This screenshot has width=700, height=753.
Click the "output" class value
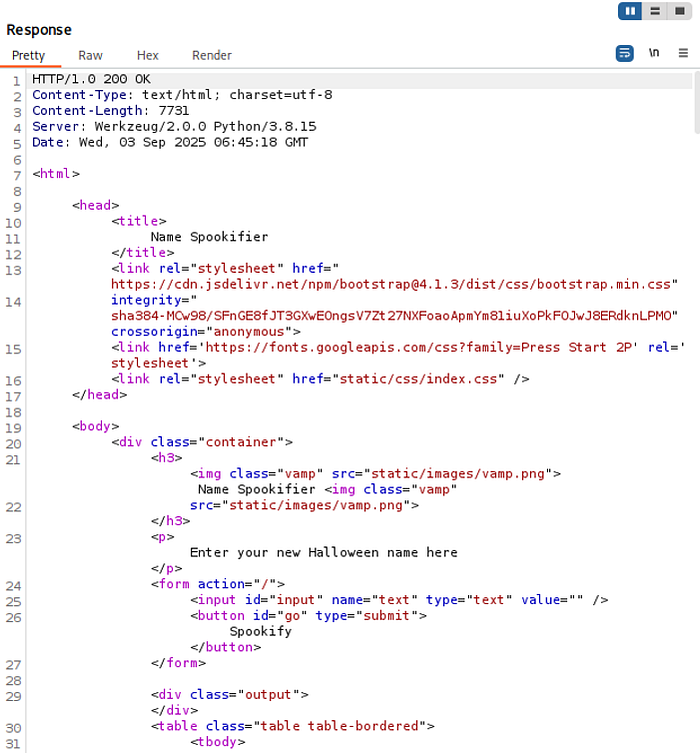(268, 695)
